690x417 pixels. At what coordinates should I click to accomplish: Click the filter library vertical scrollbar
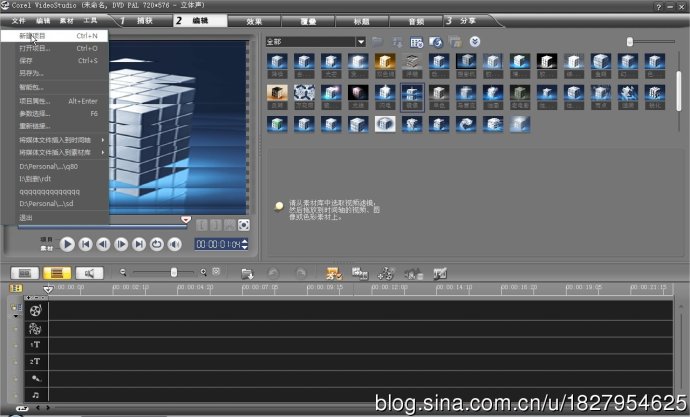coord(679,90)
